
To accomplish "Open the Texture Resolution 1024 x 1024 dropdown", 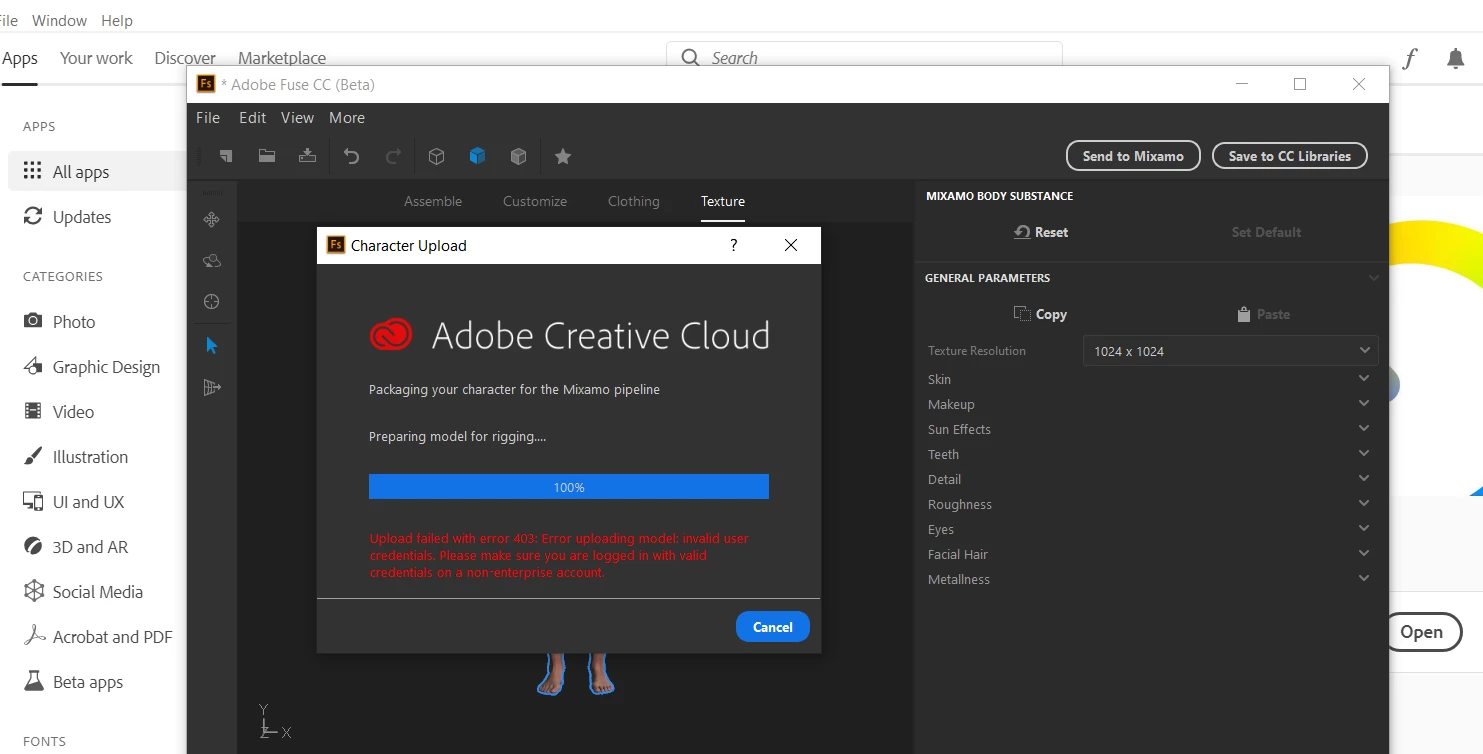I will [x=1230, y=351].
